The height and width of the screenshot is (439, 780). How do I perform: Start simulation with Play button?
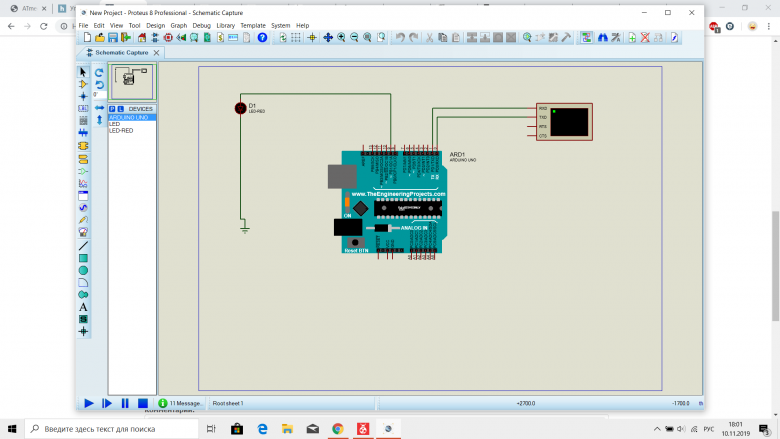point(89,403)
